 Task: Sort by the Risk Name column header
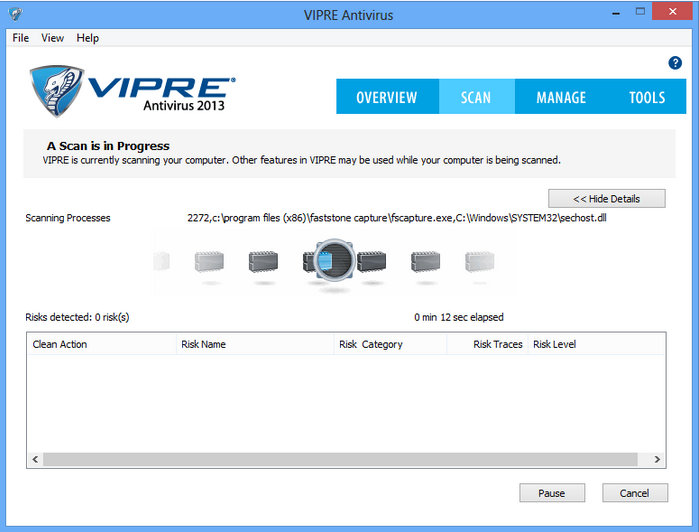tap(255, 344)
